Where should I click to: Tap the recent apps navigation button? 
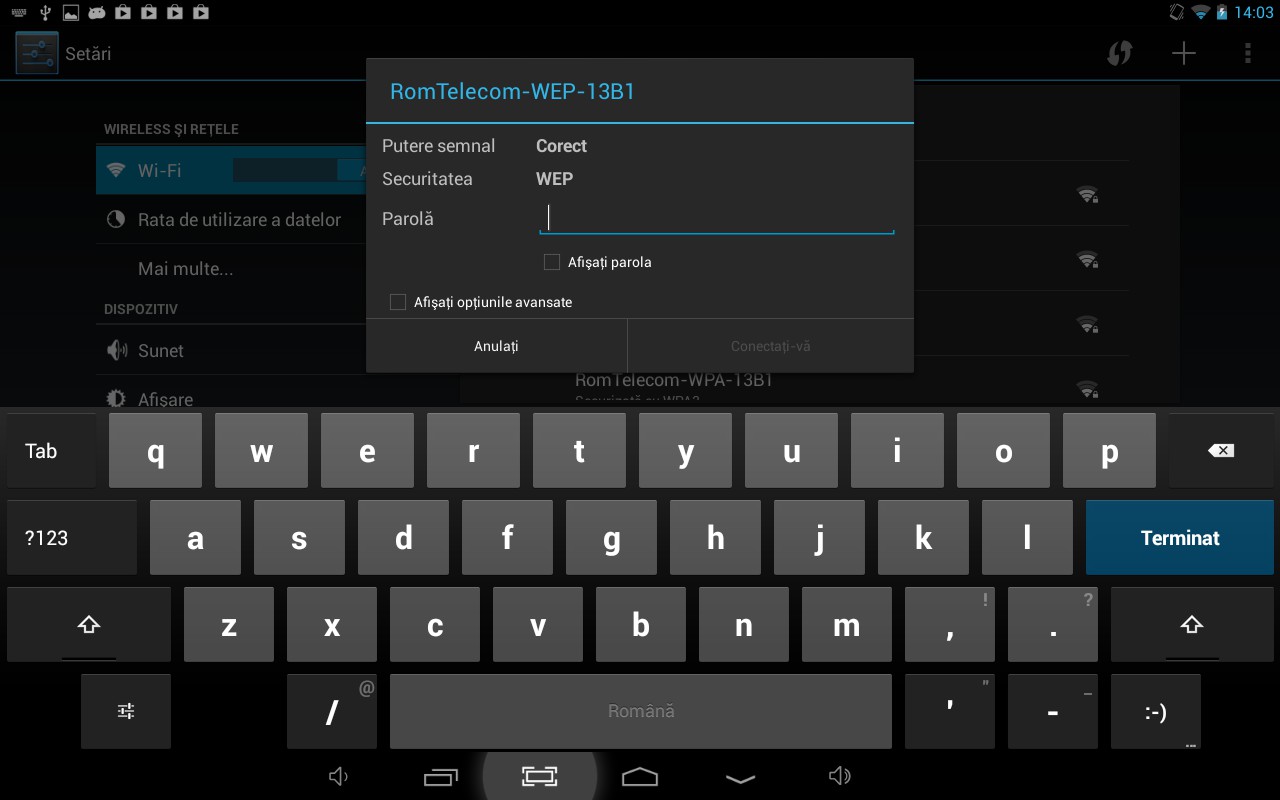point(440,776)
